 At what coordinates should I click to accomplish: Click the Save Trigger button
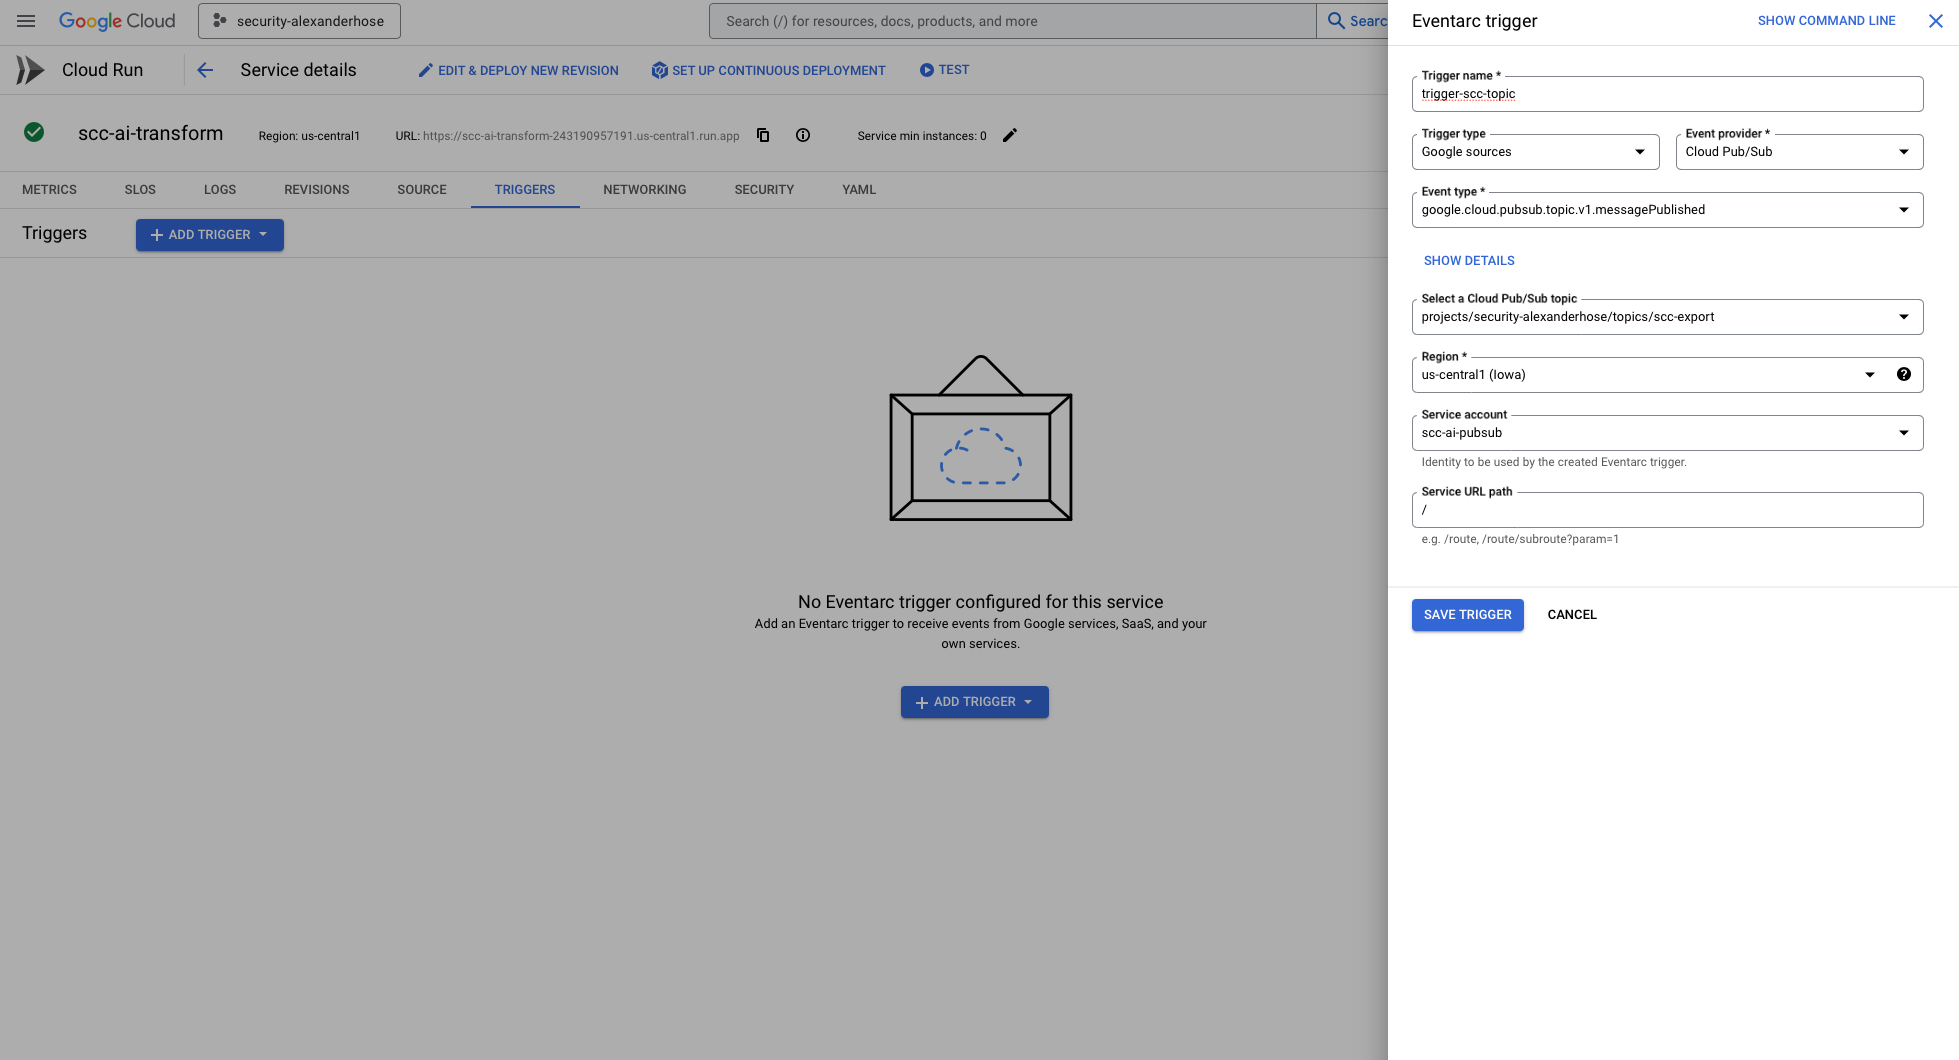(1467, 615)
